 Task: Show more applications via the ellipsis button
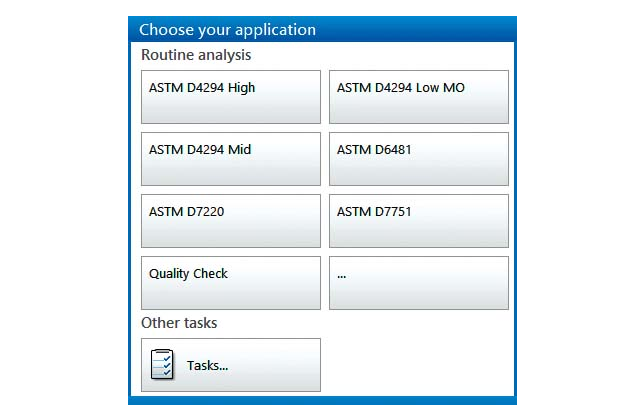click(418, 283)
